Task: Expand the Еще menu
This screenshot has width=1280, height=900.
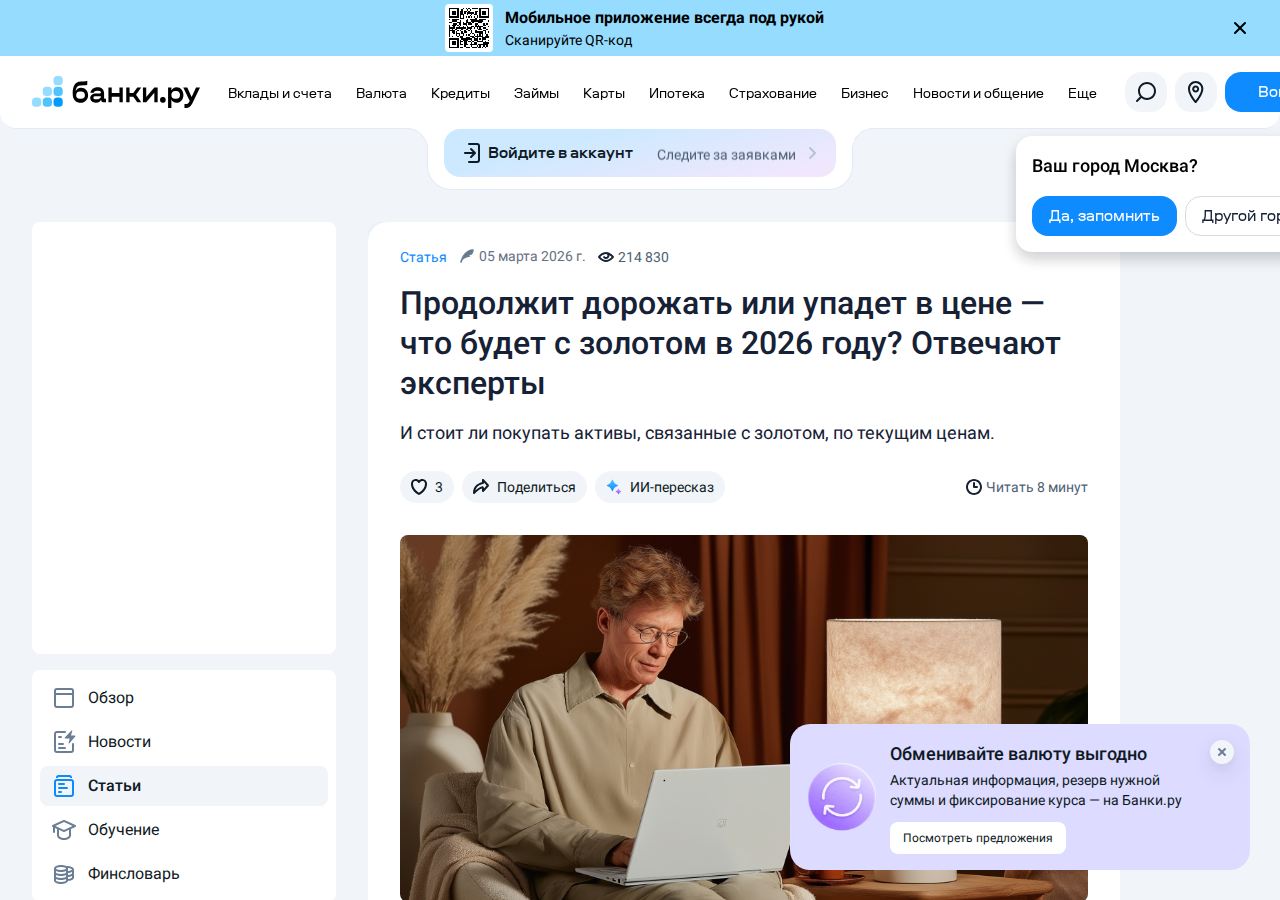Action: pos(1082,93)
